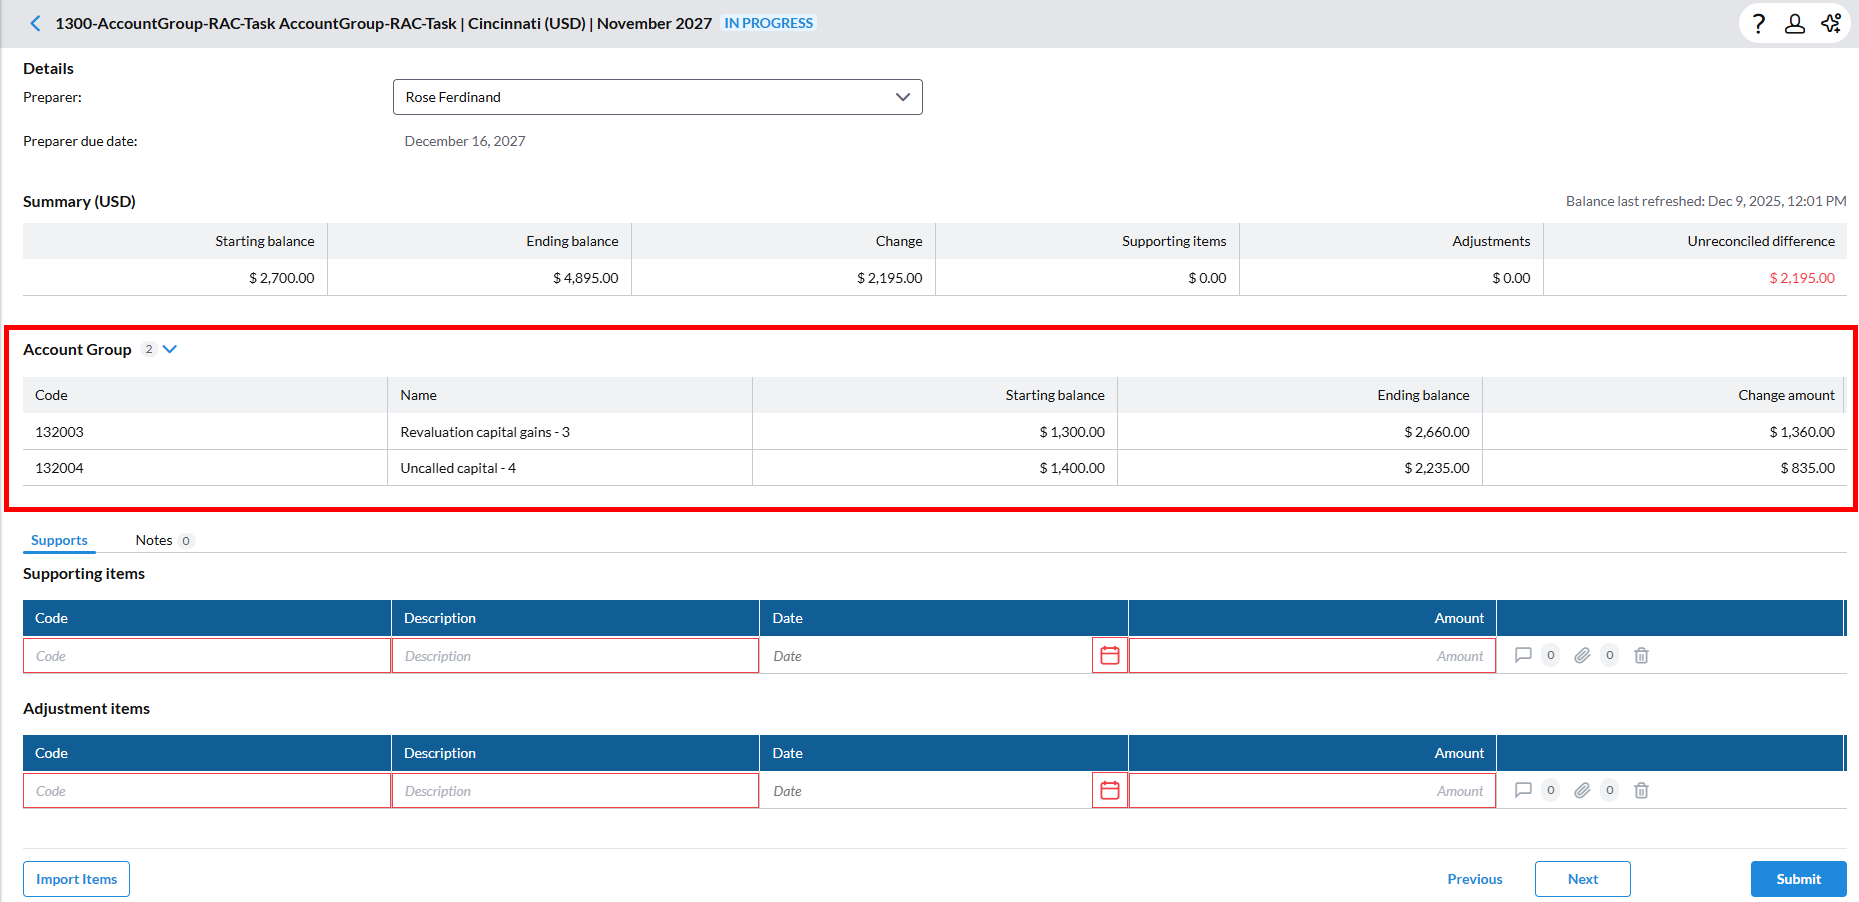Click the Previous link
The height and width of the screenshot is (902, 1859).
tap(1474, 879)
